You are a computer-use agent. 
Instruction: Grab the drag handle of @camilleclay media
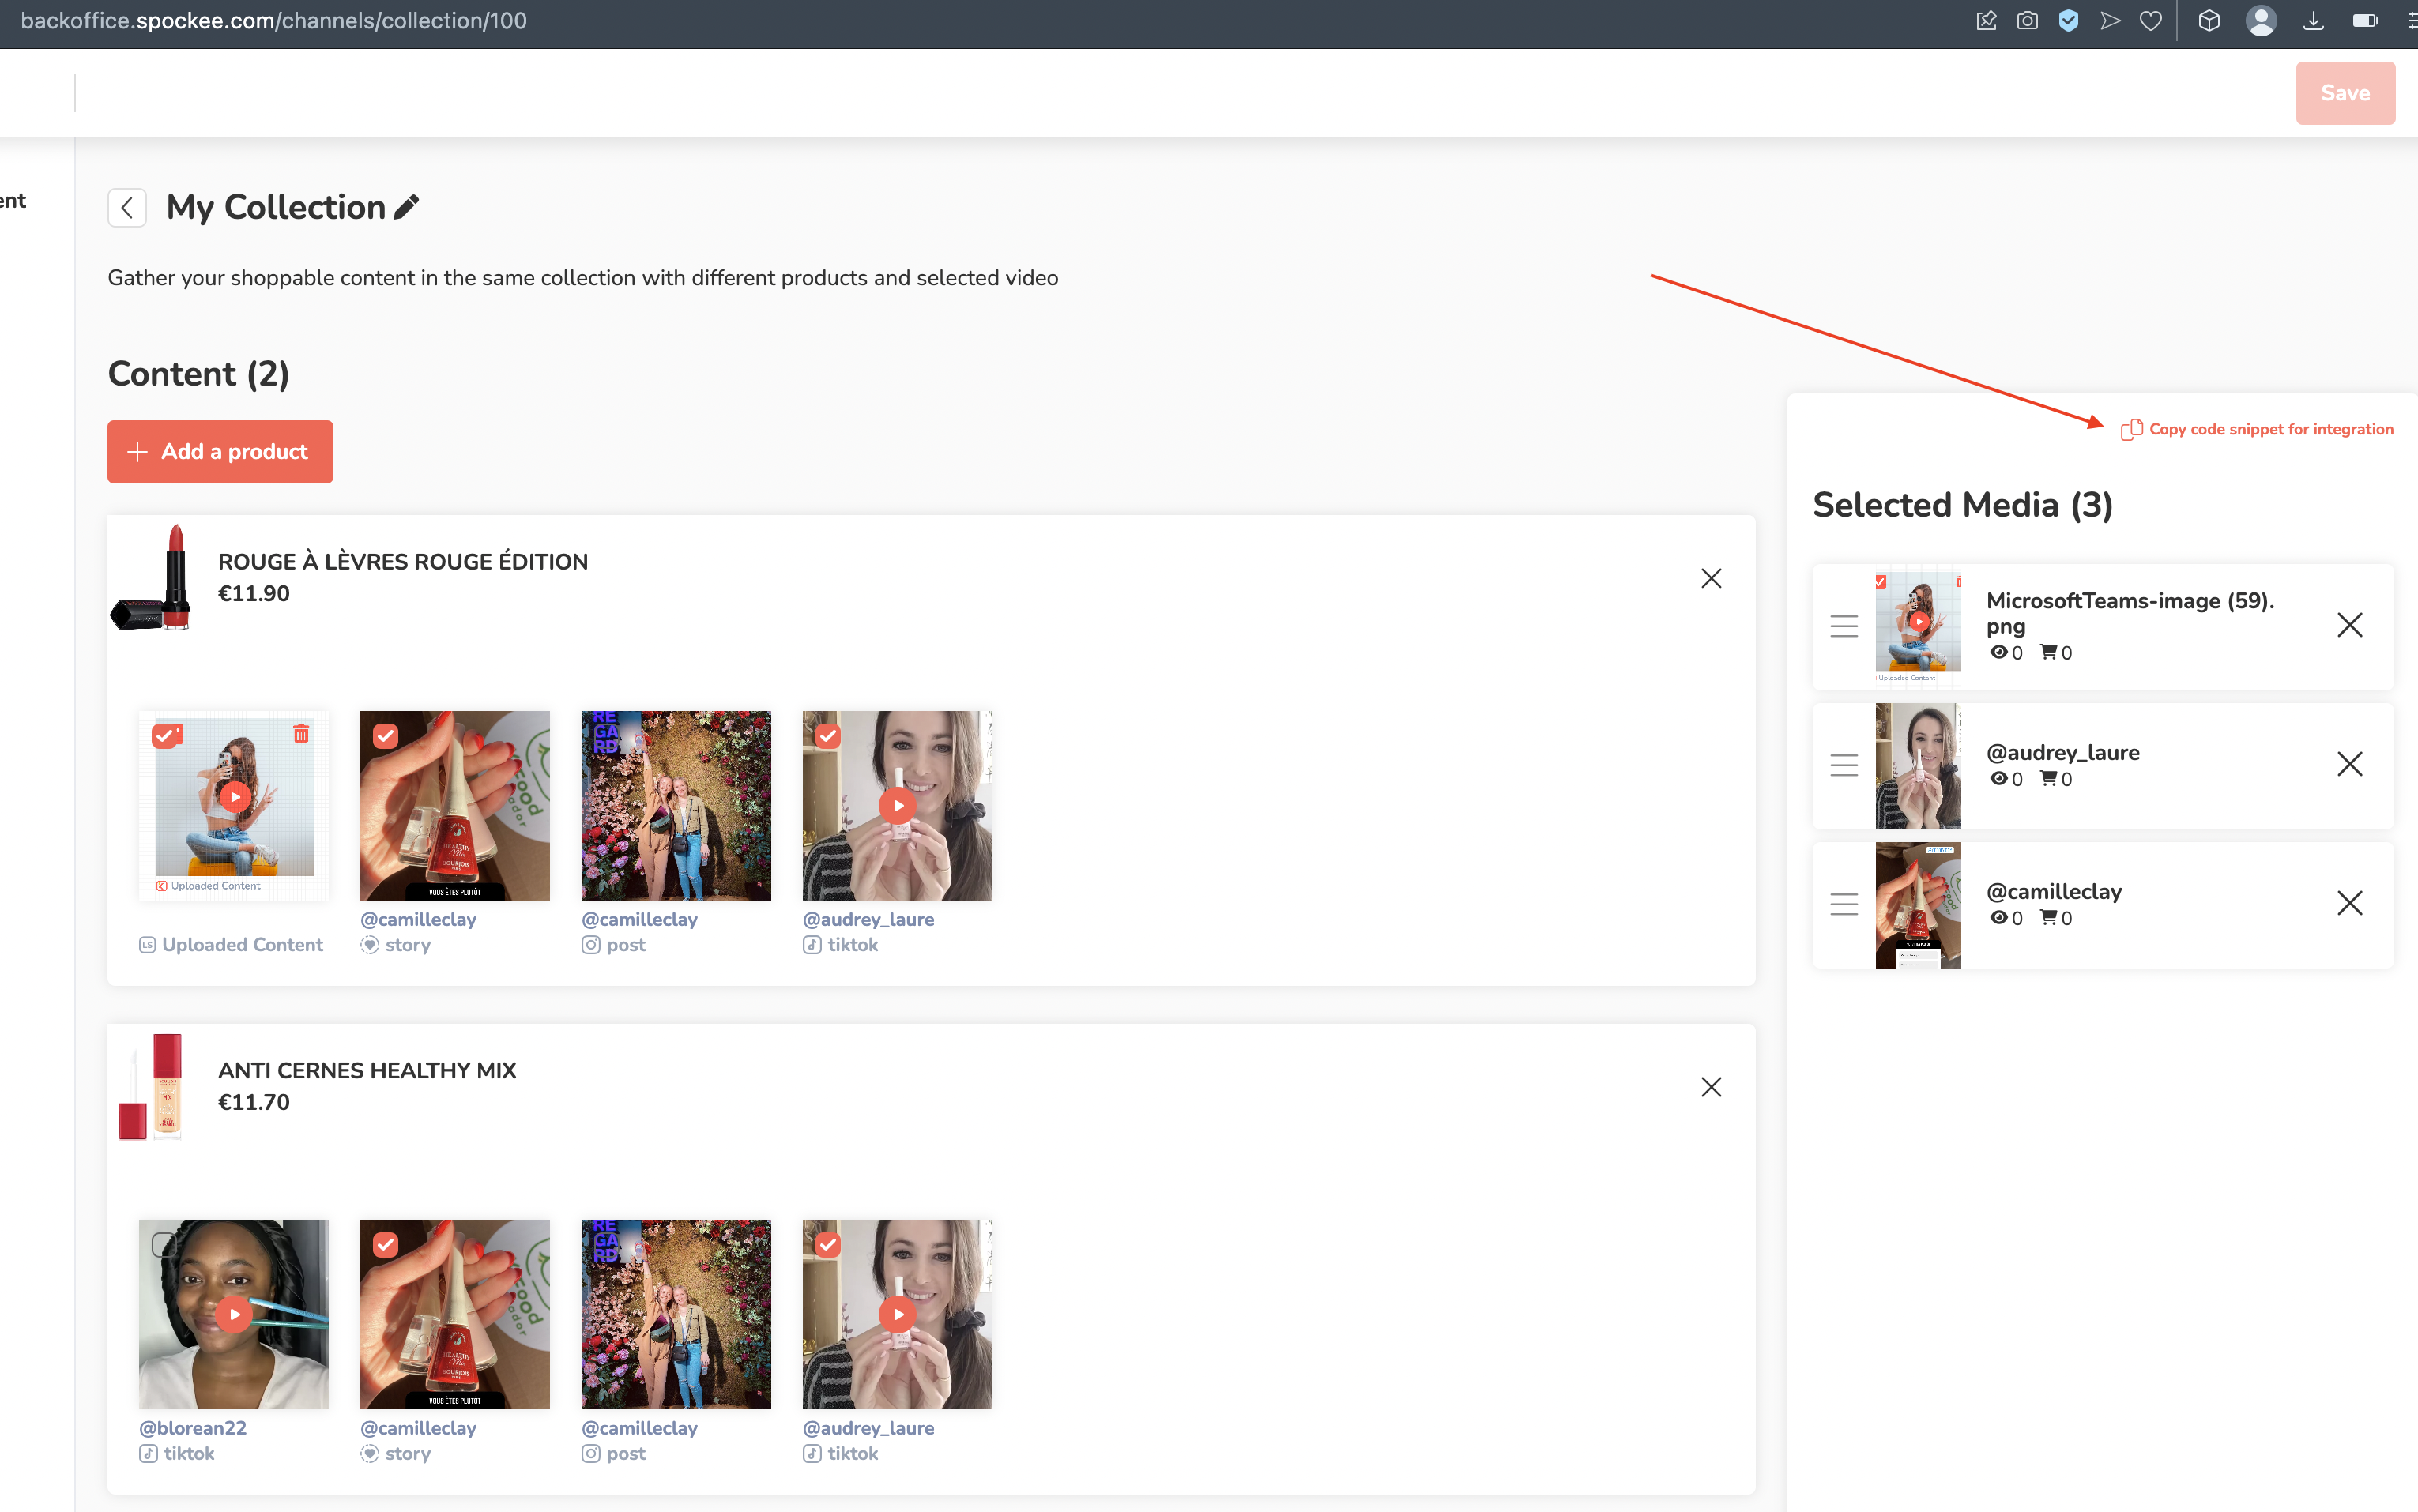(1844, 905)
